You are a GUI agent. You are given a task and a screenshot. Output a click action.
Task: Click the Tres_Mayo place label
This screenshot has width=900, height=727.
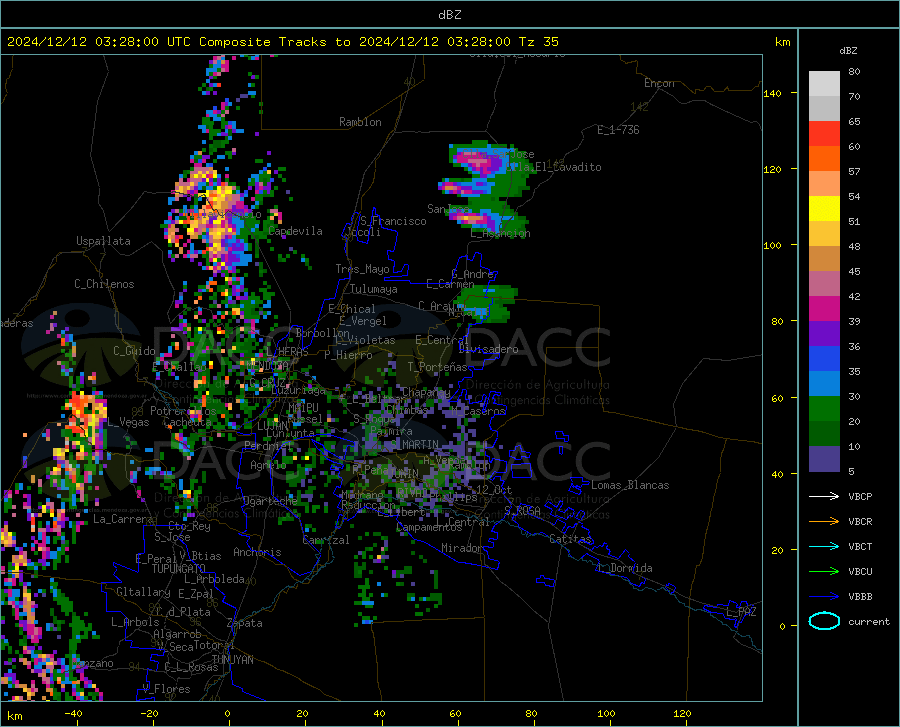pyautogui.click(x=362, y=269)
